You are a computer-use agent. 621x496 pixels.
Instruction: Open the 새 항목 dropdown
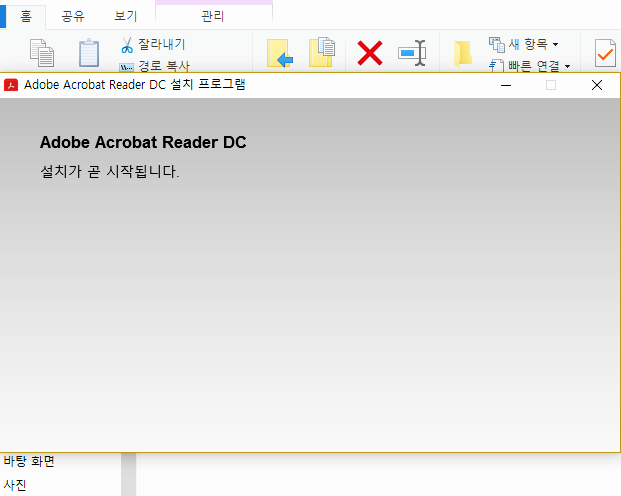524,44
